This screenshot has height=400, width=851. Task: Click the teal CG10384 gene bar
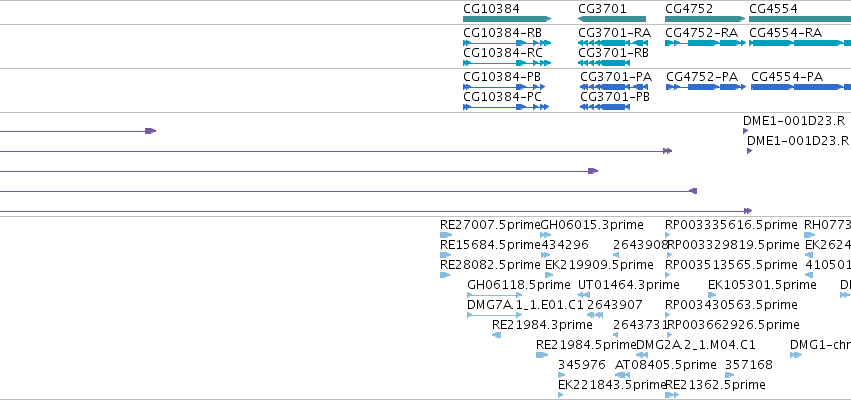[x=507, y=19]
